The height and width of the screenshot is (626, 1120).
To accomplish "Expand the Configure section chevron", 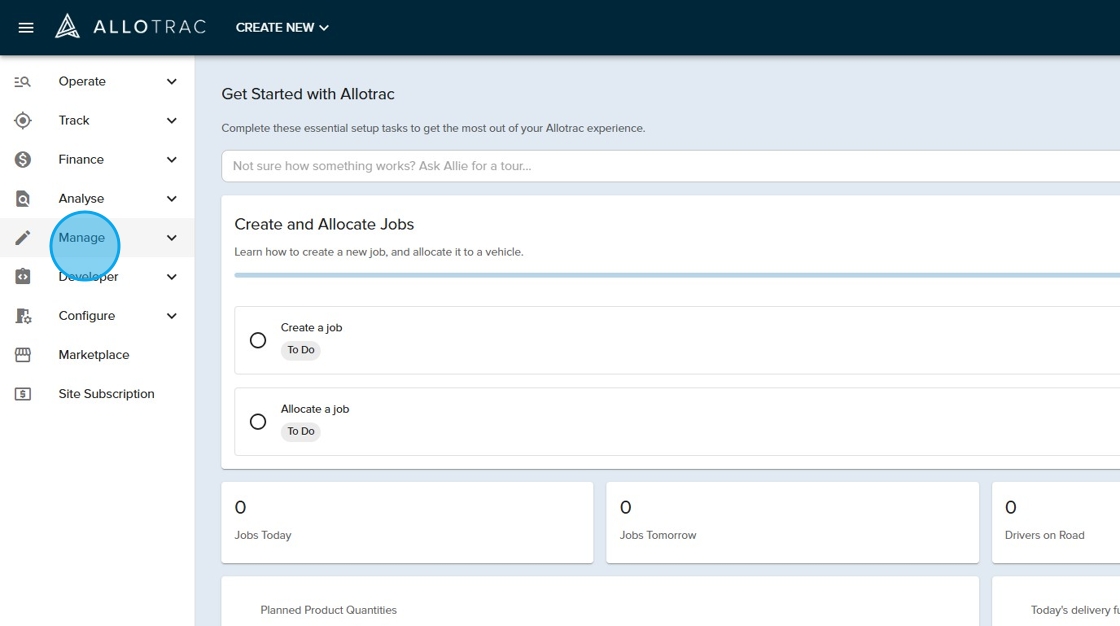I will point(172,316).
